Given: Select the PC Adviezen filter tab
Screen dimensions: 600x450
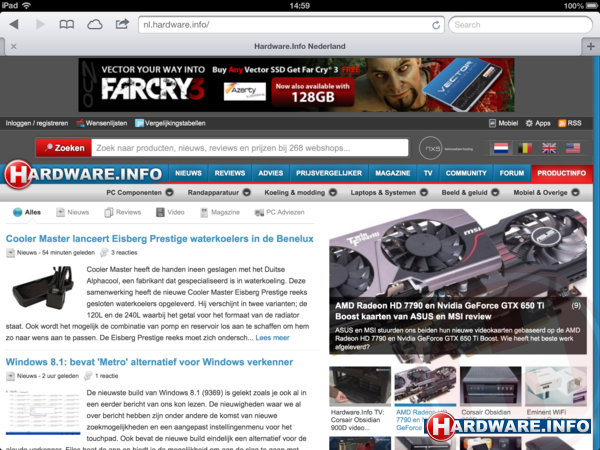Looking at the screenshot, I should pyautogui.click(x=280, y=212).
